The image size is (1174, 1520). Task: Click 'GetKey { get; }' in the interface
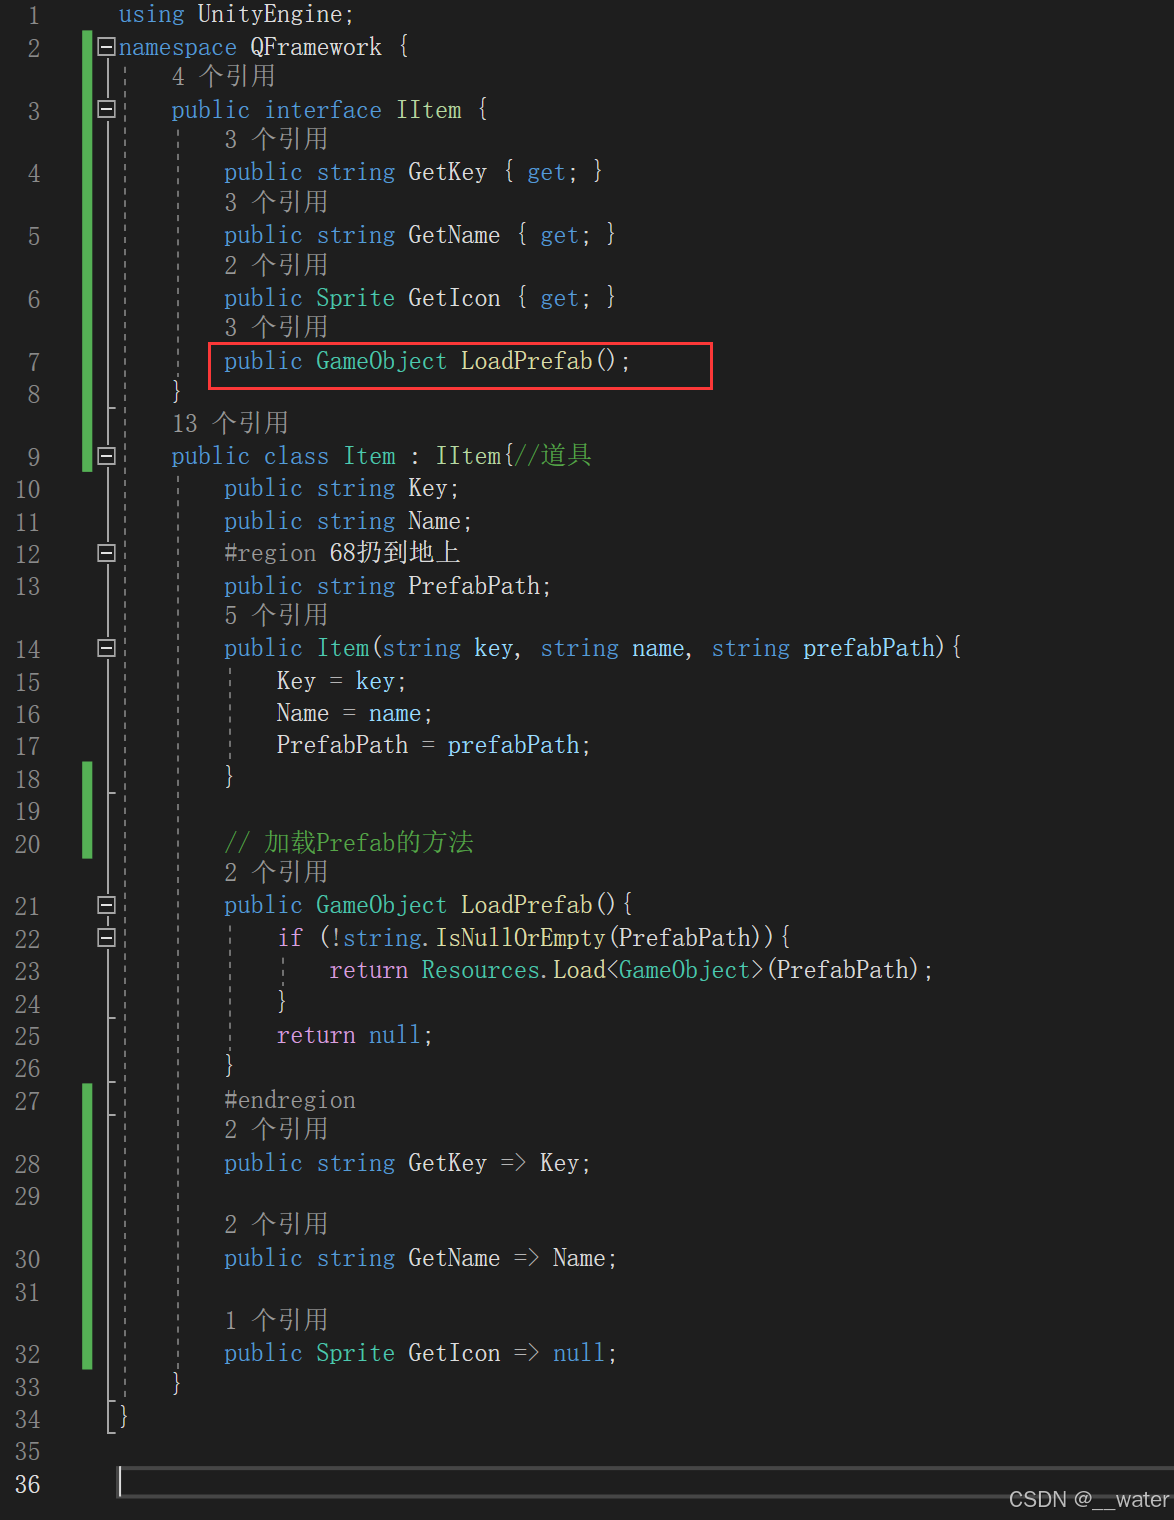click(x=505, y=172)
